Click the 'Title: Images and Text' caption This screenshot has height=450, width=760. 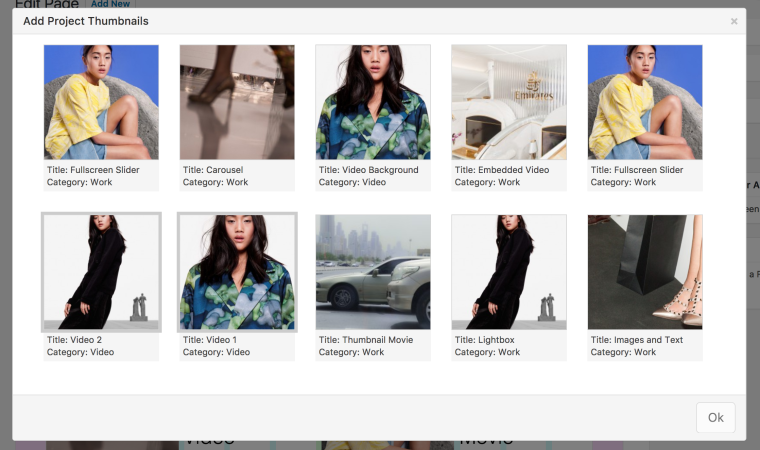pyautogui.click(x=637, y=340)
